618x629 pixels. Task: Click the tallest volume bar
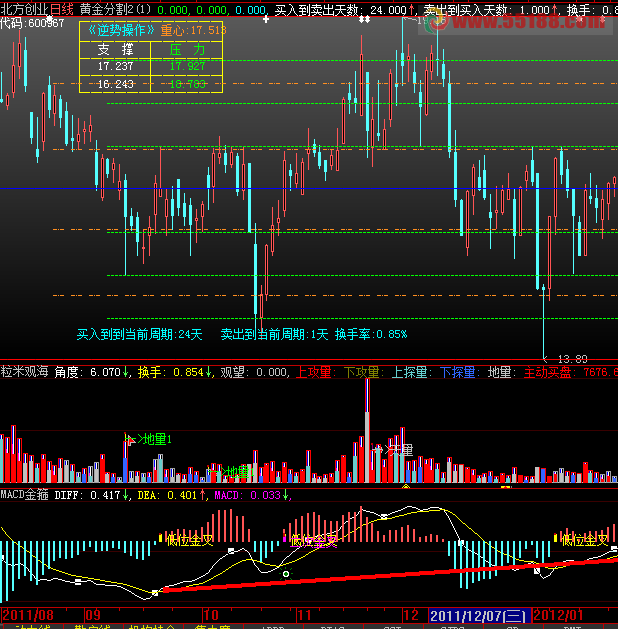point(367,430)
